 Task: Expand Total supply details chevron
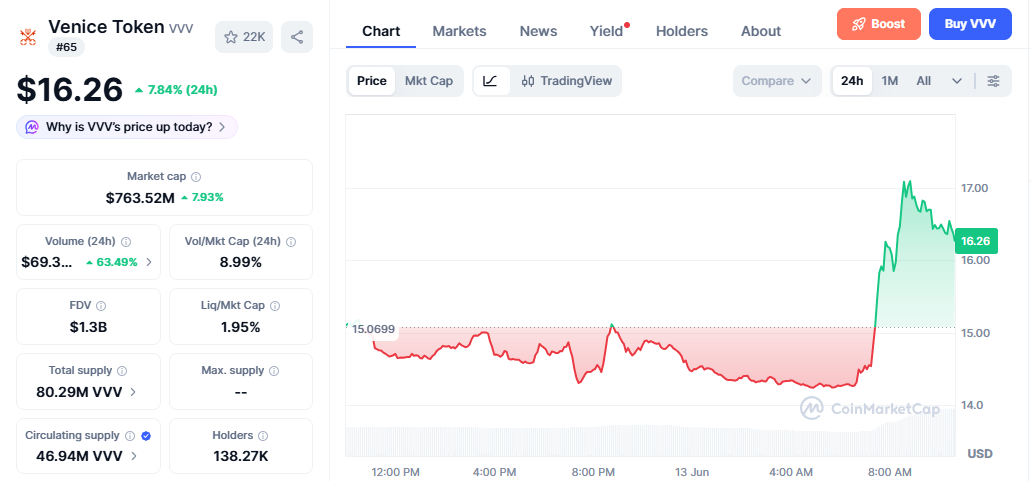click(x=133, y=392)
